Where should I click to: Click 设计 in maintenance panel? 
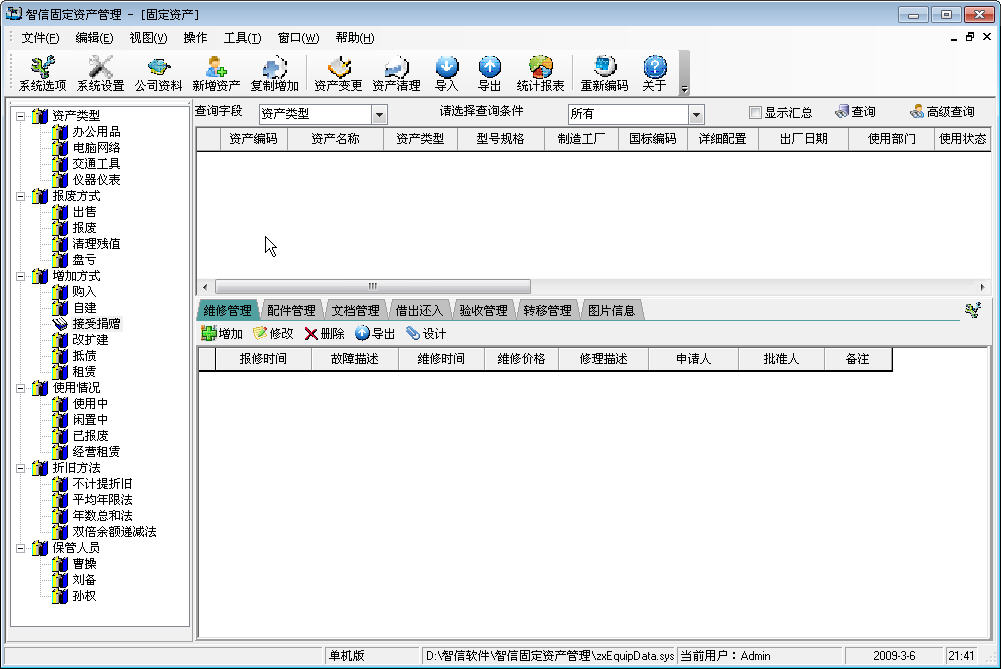click(426, 333)
